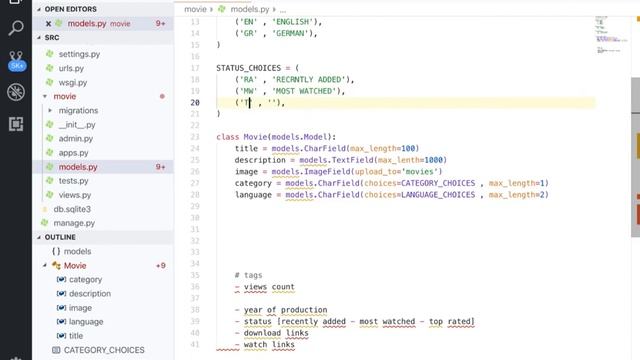Place cursor on STATUS_CHOICES variable
This screenshot has height=360, width=640.
click(x=249, y=68)
